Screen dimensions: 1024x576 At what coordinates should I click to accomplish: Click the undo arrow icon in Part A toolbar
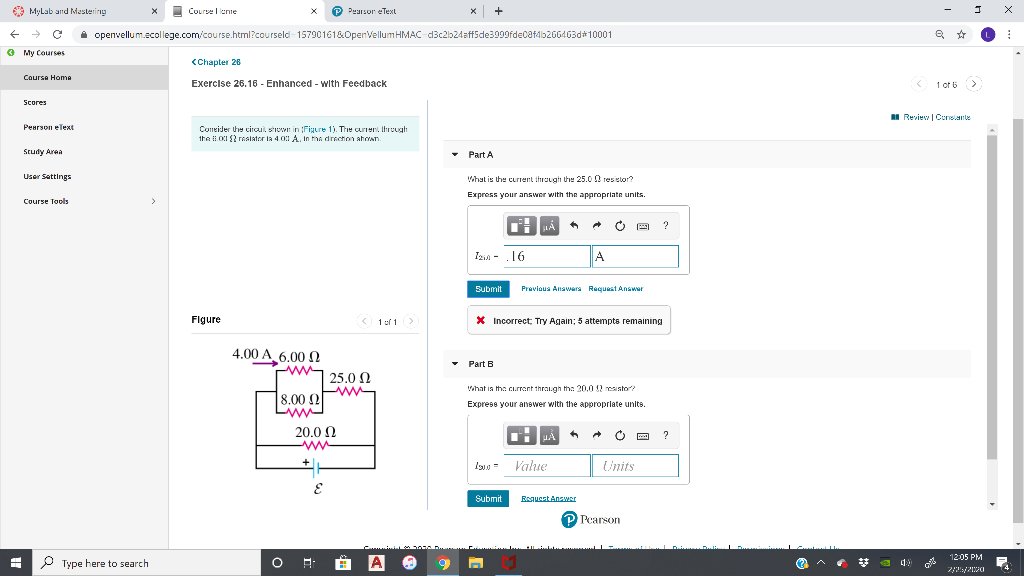coord(572,226)
